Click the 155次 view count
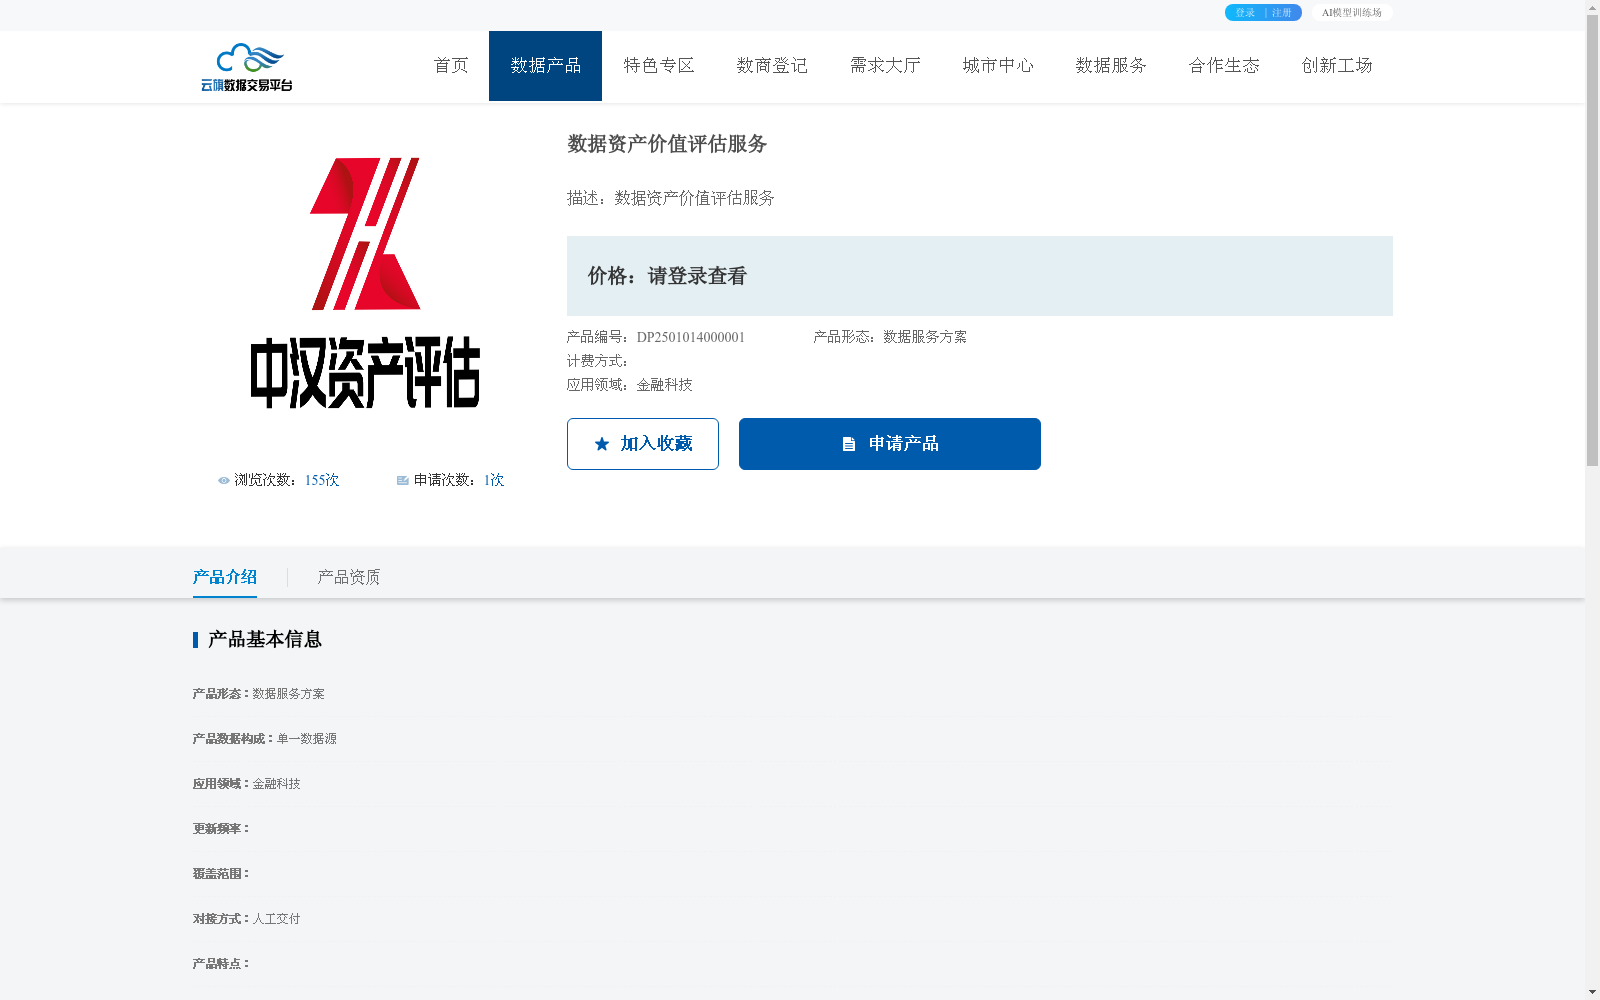 tap(322, 481)
